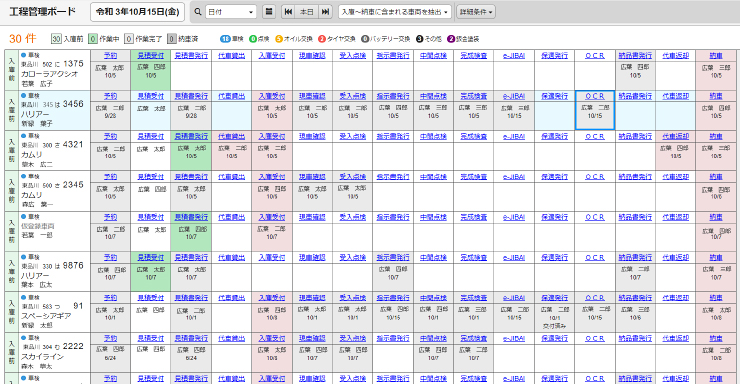This screenshot has width=740, height=386.
Task: Expand the 詳細条件 dropdown
Action: click(x=476, y=12)
